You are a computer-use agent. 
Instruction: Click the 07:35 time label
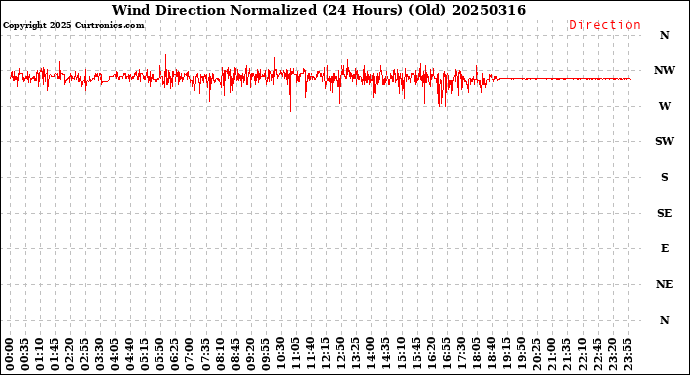pyautogui.click(x=206, y=354)
